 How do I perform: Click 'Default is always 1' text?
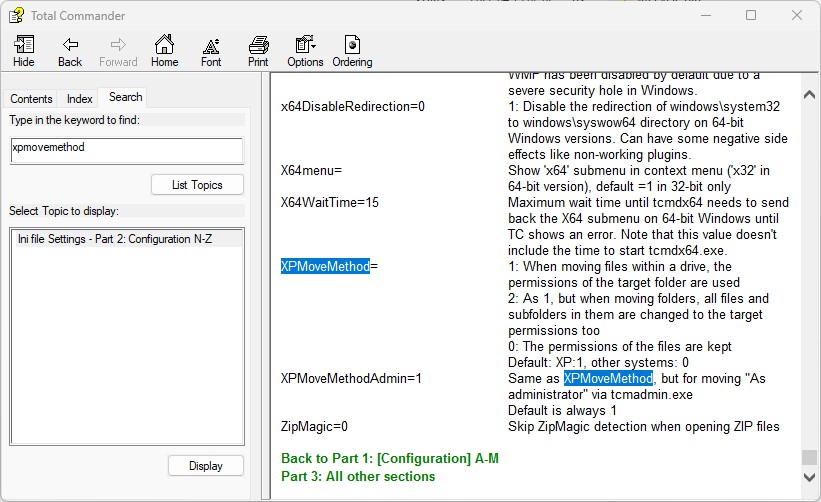(562, 410)
